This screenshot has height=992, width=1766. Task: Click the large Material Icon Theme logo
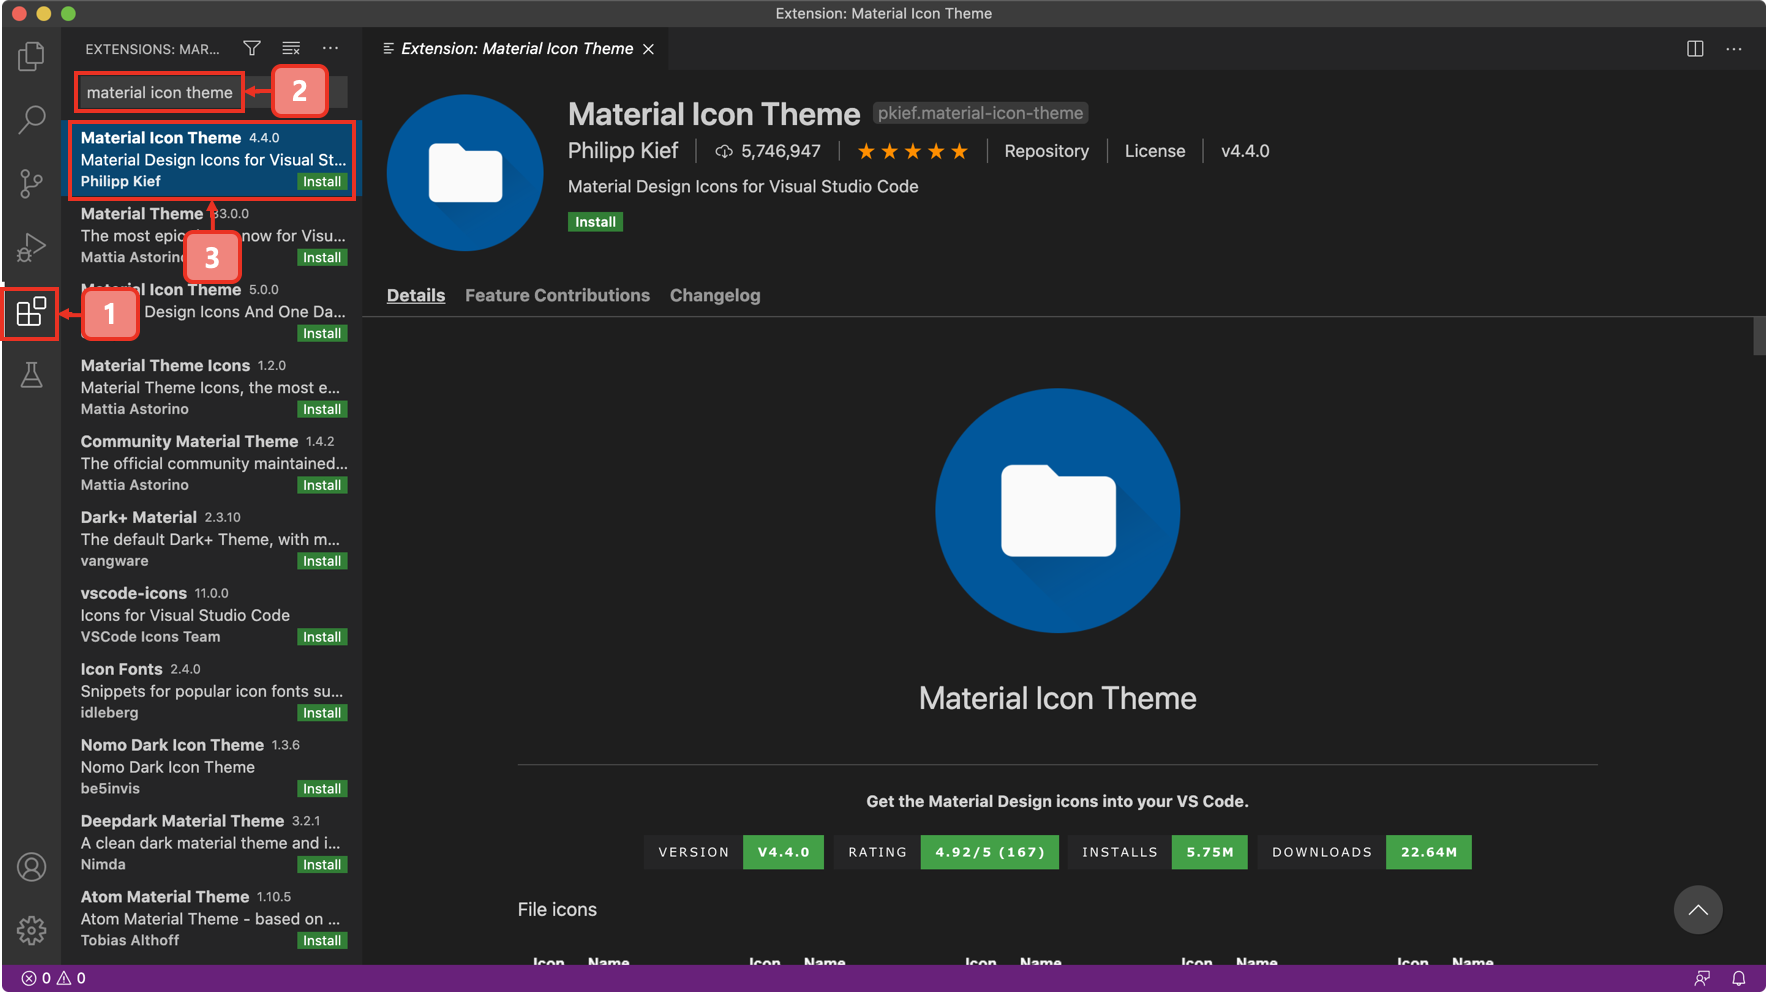(x=1058, y=510)
